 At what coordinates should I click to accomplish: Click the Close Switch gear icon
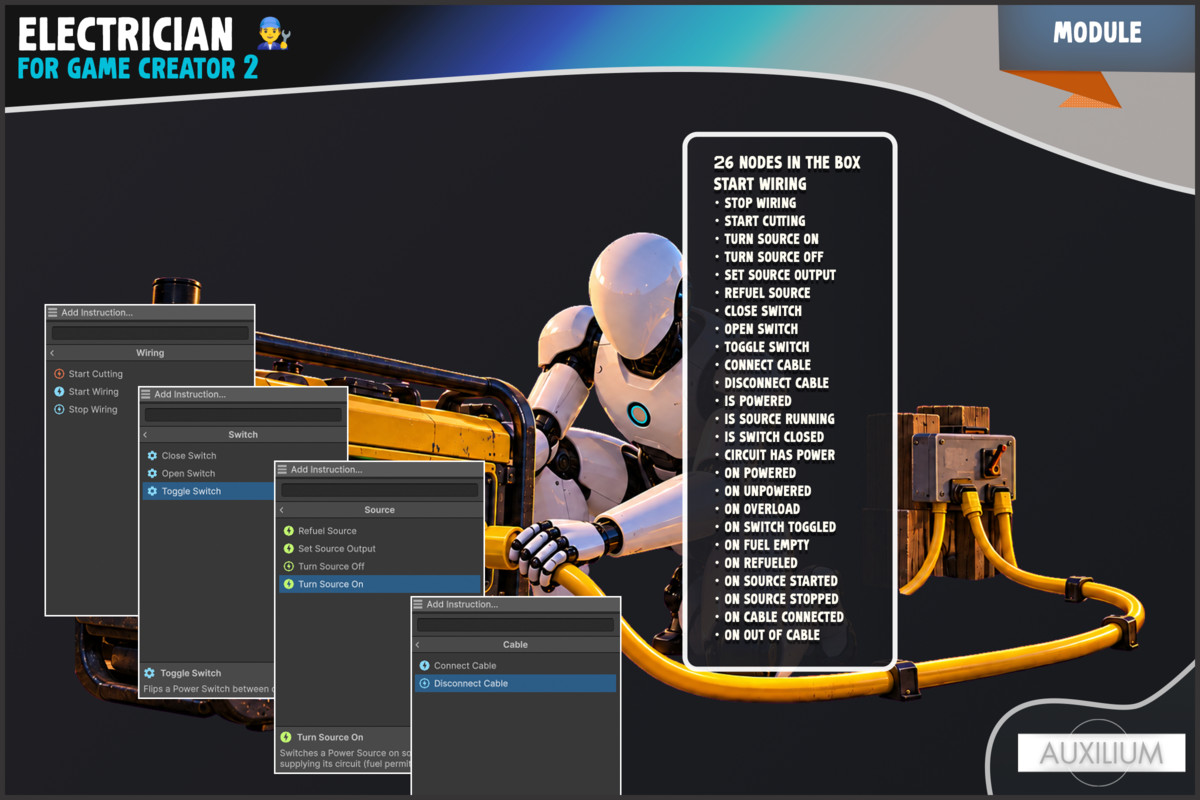(x=152, y=456)
